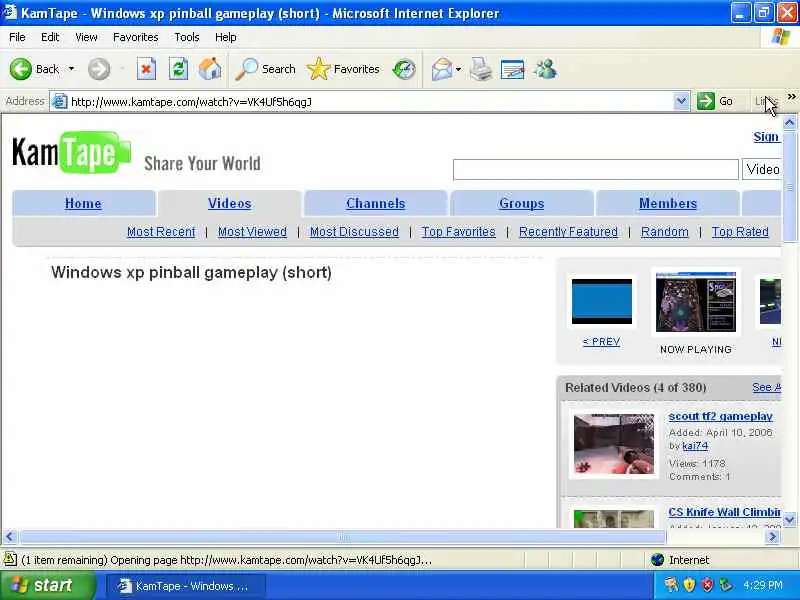Viewport: 800px width, 600px height.
Task: Open the blue previous video thumbnail
Action: [602, 302]
